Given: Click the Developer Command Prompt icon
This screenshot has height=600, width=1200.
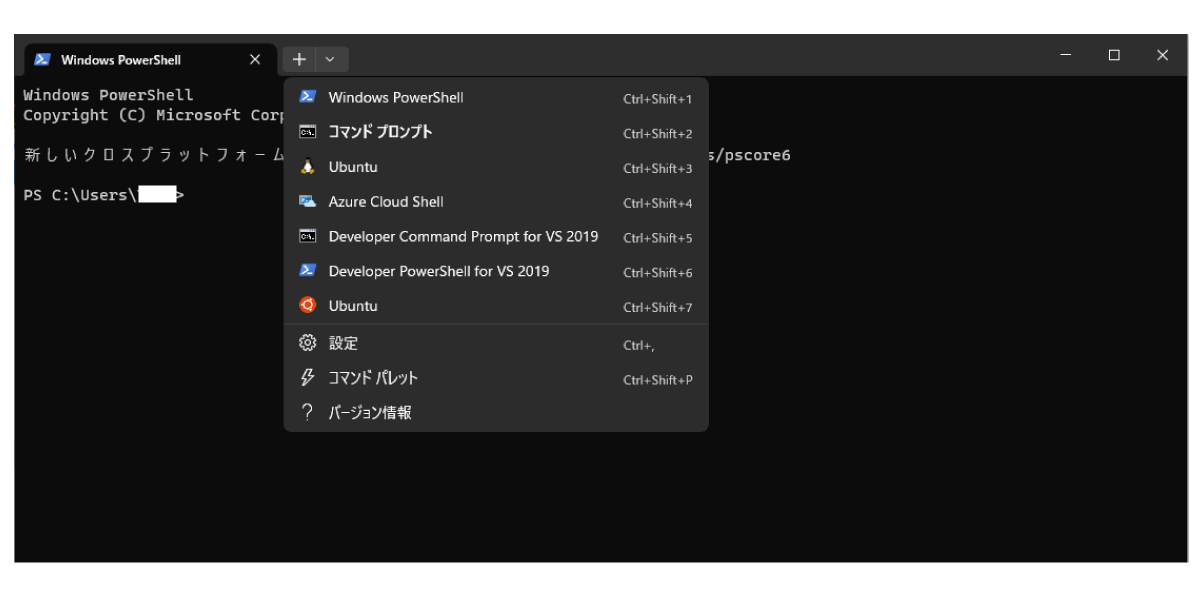Looking at the screenshot, I should coord(308,236).
